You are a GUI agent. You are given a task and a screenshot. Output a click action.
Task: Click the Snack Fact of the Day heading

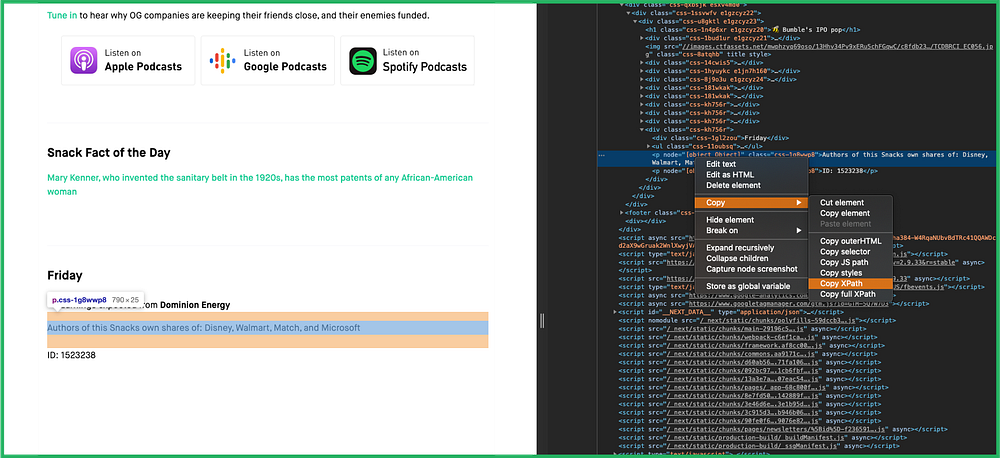pos(108,153)
